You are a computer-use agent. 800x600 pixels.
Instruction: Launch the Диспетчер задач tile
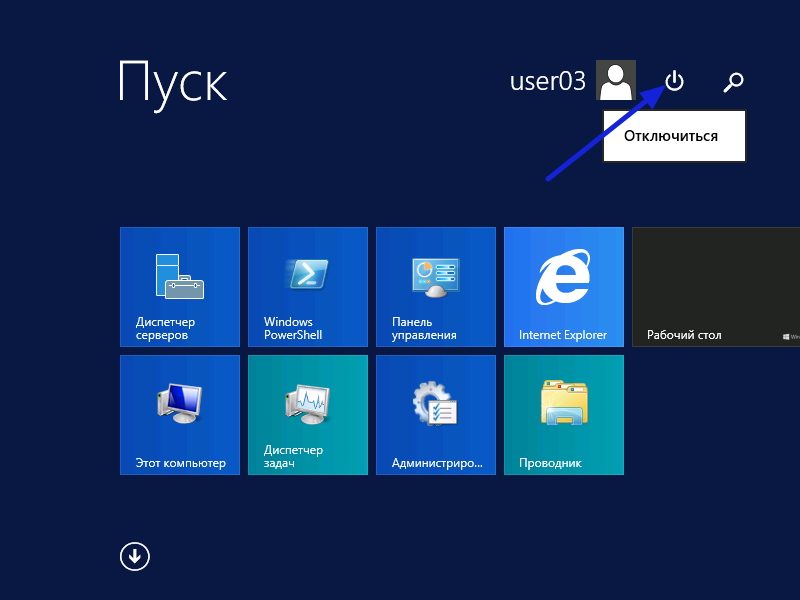coord(308,415)
